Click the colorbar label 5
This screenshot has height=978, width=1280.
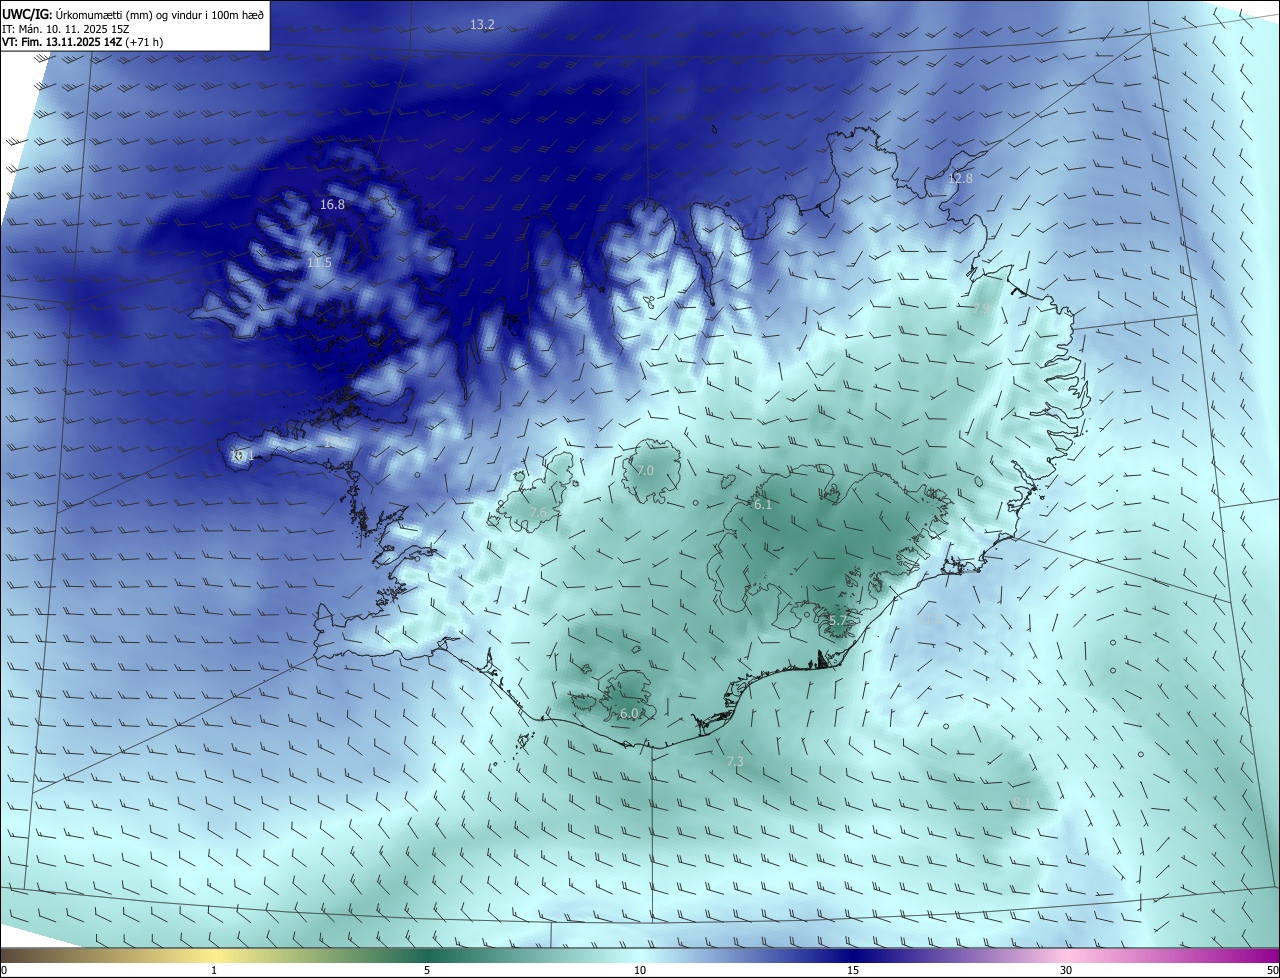tap(427, 970)
